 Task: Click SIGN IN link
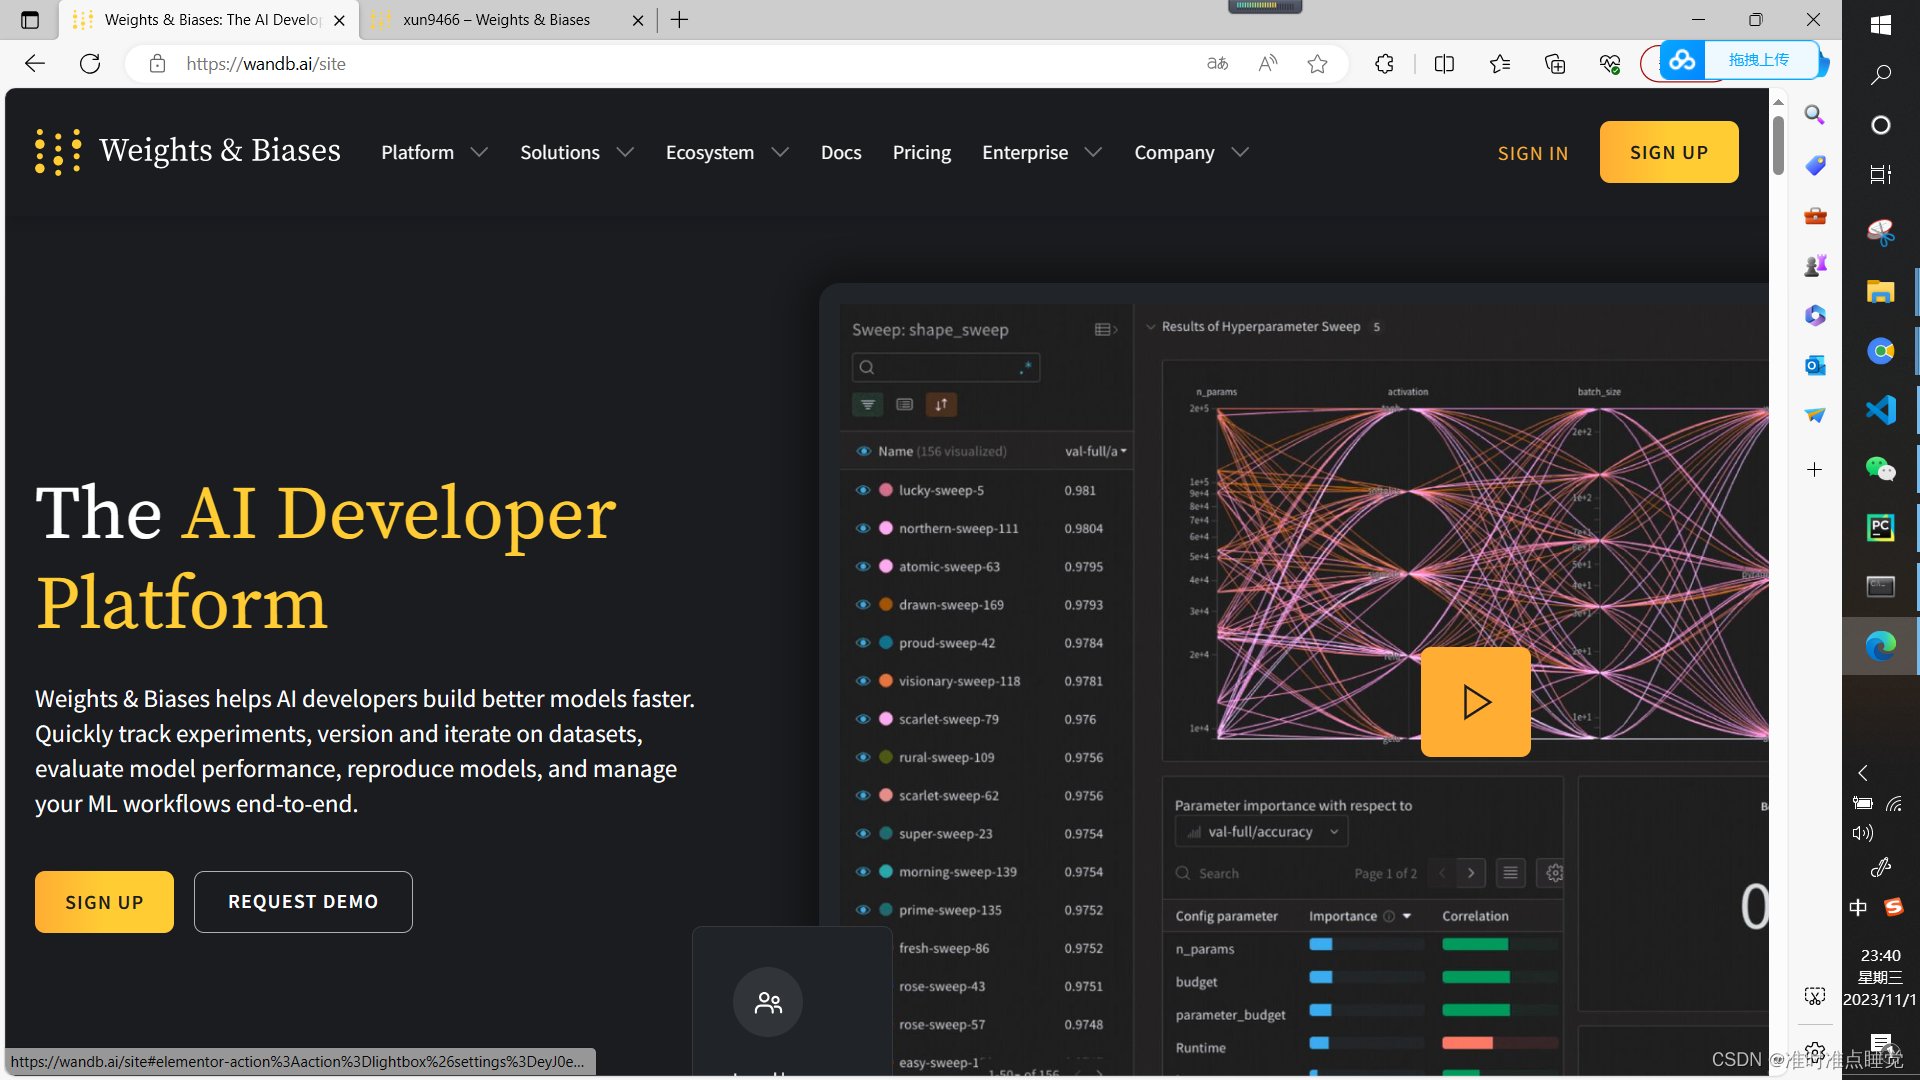[x=1533, y=153]
